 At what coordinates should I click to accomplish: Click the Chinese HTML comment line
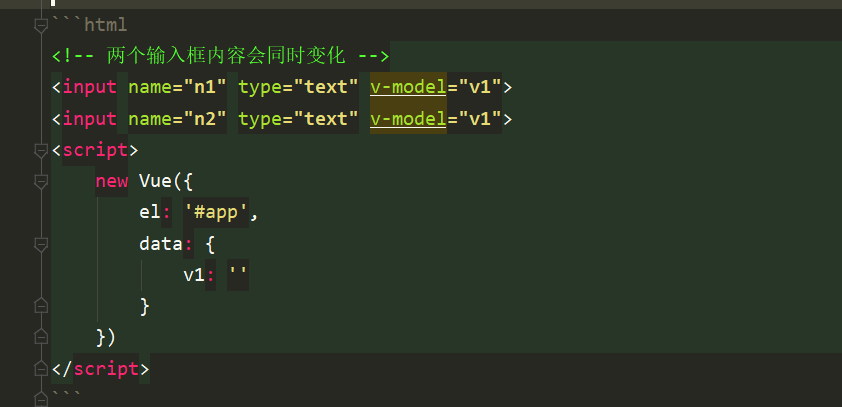(x=220, y=56)
